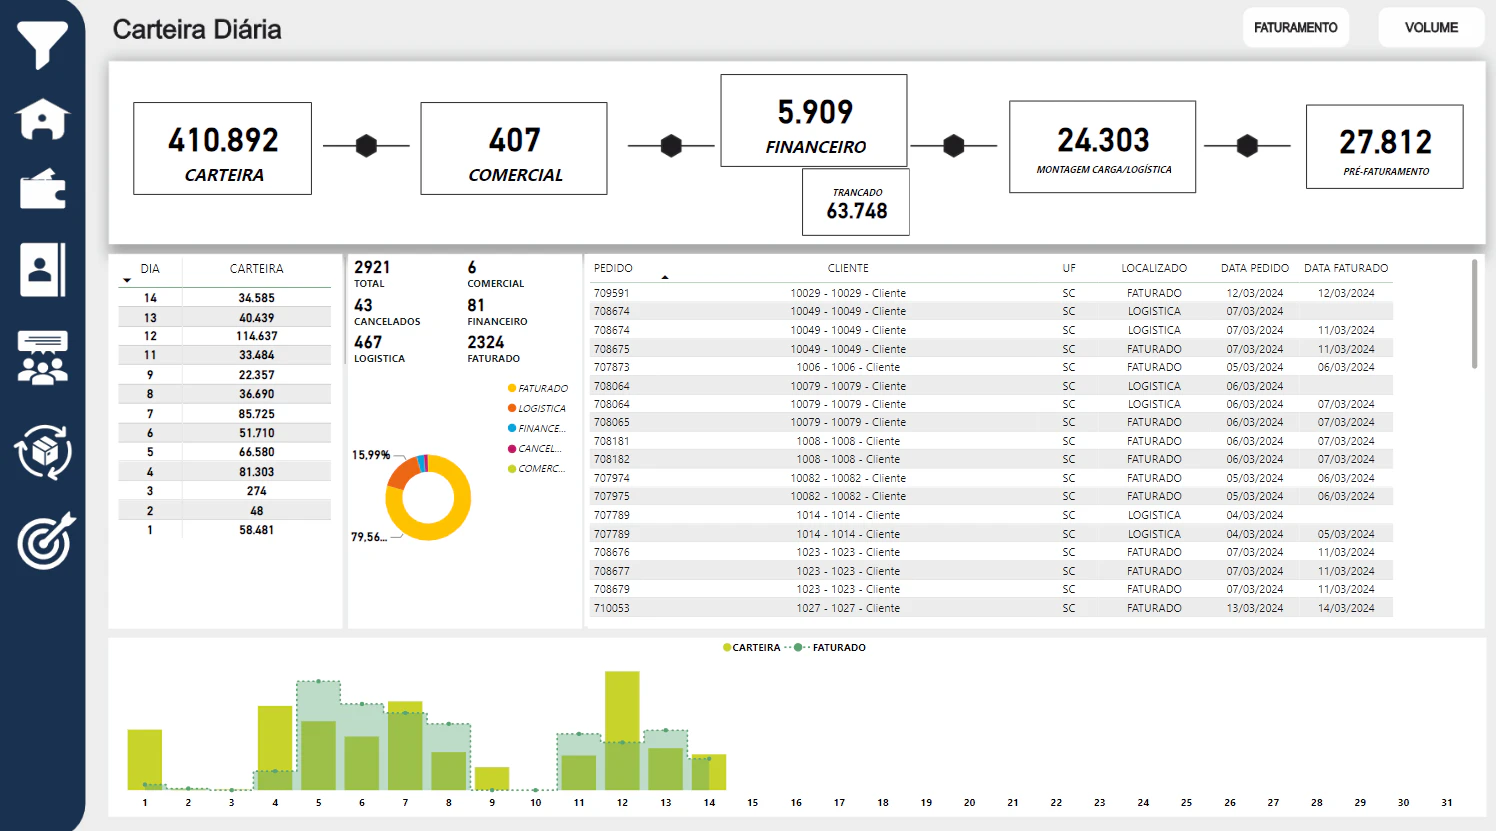Screen dimensions: 1496x831
Task: Click the orders table vertical scrollbar
Action: 1474,313
